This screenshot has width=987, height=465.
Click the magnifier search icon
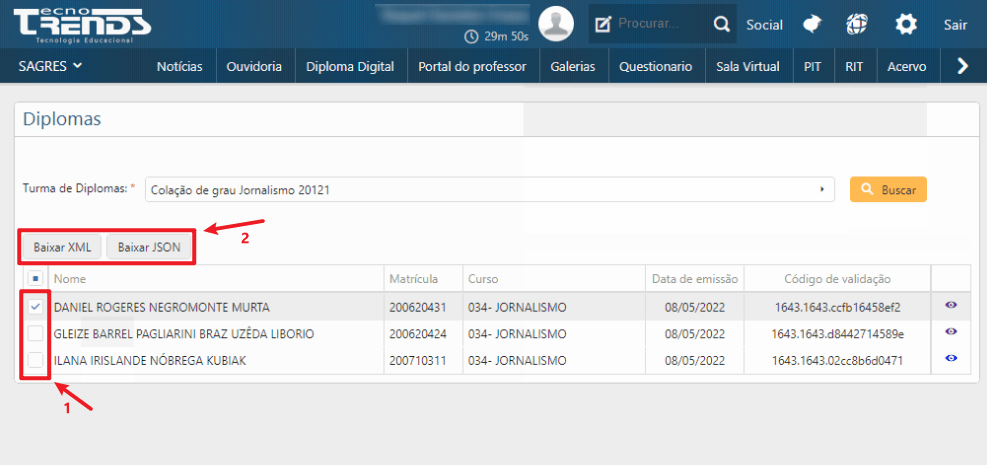coord(721,24)
